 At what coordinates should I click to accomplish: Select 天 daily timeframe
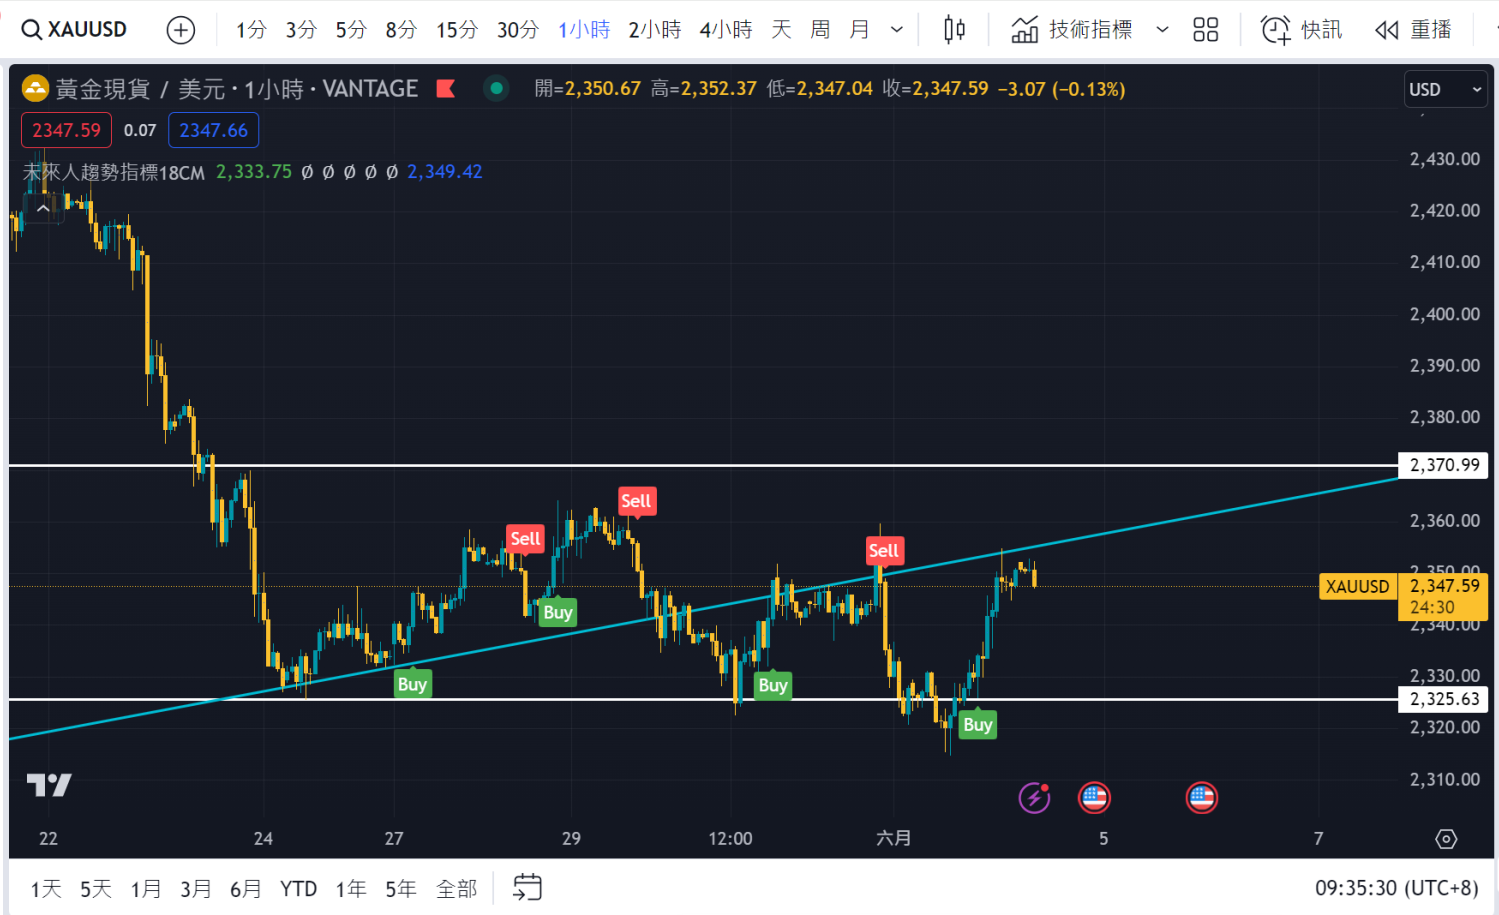[781, 30]
